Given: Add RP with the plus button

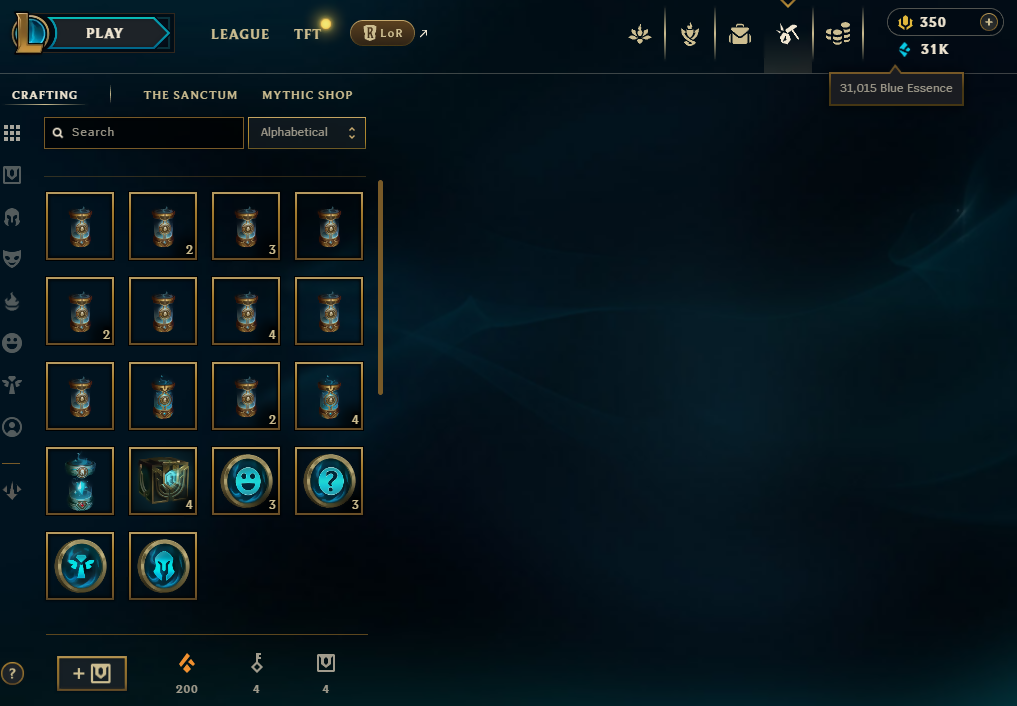Looking at the screenshot, I should [x=988, y=22].
